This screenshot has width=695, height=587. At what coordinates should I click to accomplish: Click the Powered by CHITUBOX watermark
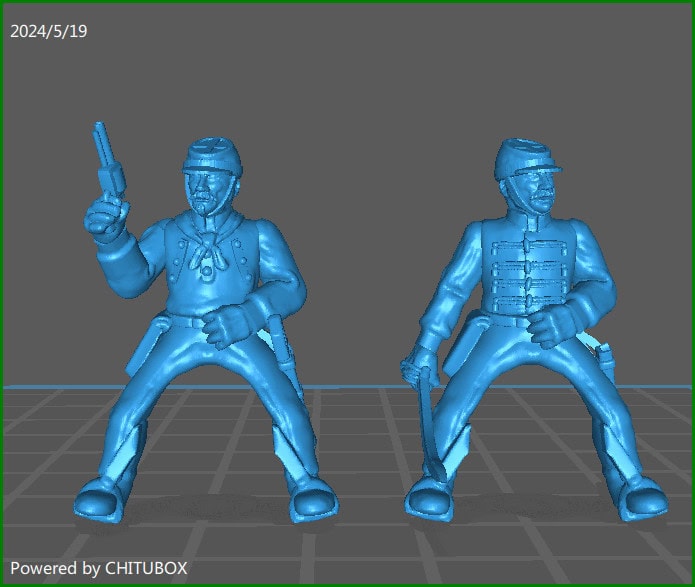pos(98,568)
